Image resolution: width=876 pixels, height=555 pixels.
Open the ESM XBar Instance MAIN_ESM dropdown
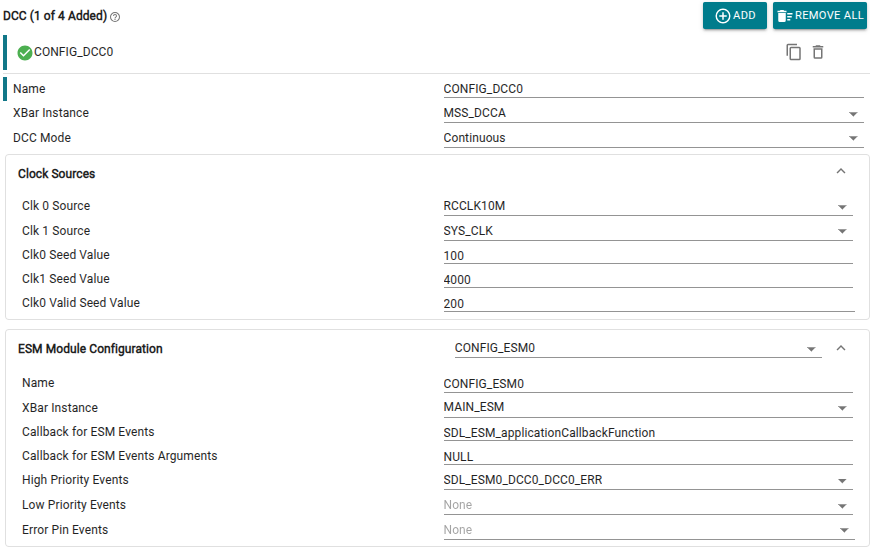click(648, 407)
